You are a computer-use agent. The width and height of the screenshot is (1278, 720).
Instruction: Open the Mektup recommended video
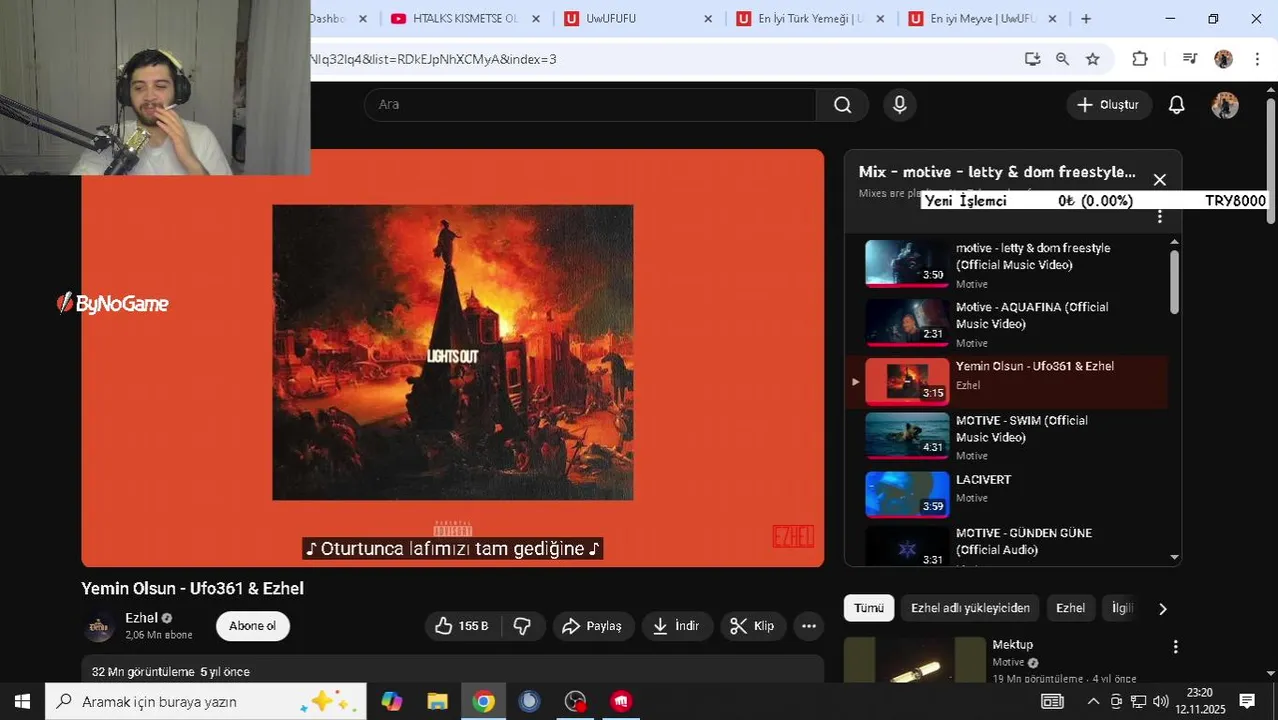(1012, 645)
